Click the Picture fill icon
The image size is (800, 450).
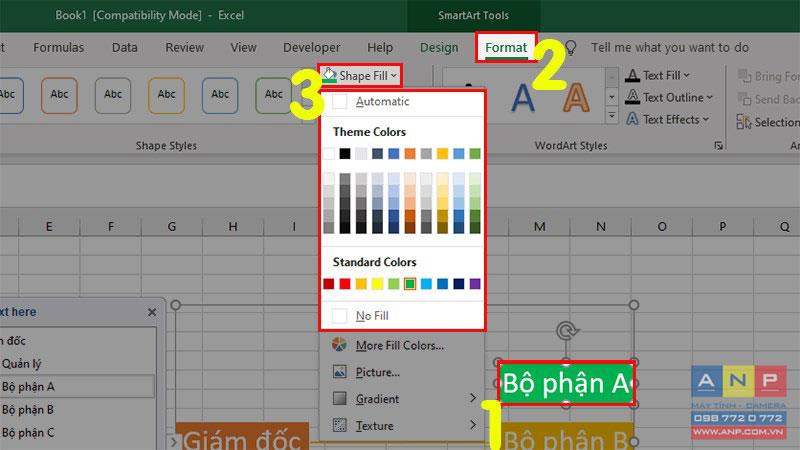pos(339,371)
